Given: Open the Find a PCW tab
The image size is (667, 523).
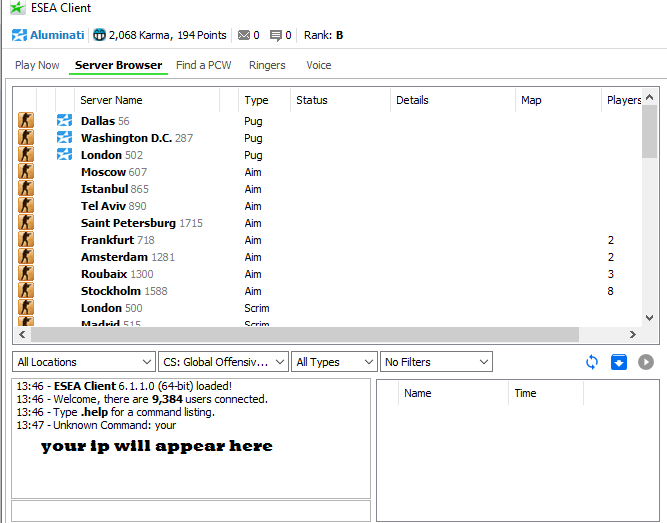Looking at the screenshot, I should pos(203,65).
